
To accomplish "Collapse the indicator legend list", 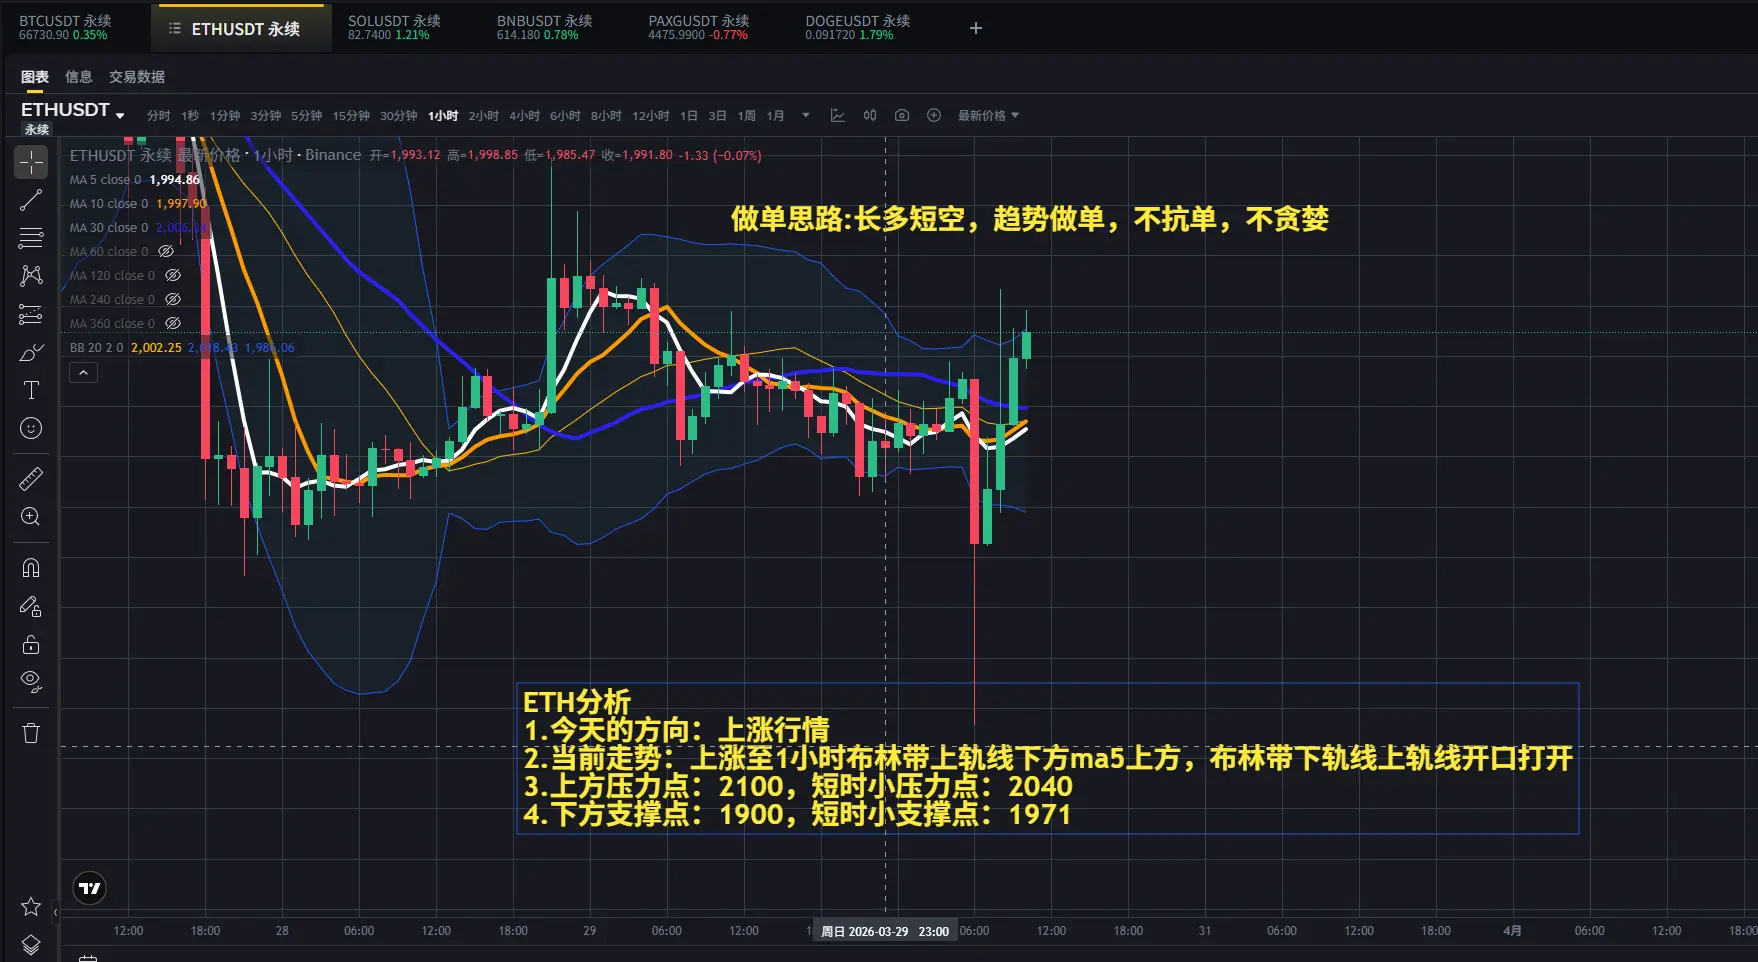I will (83, 373).
